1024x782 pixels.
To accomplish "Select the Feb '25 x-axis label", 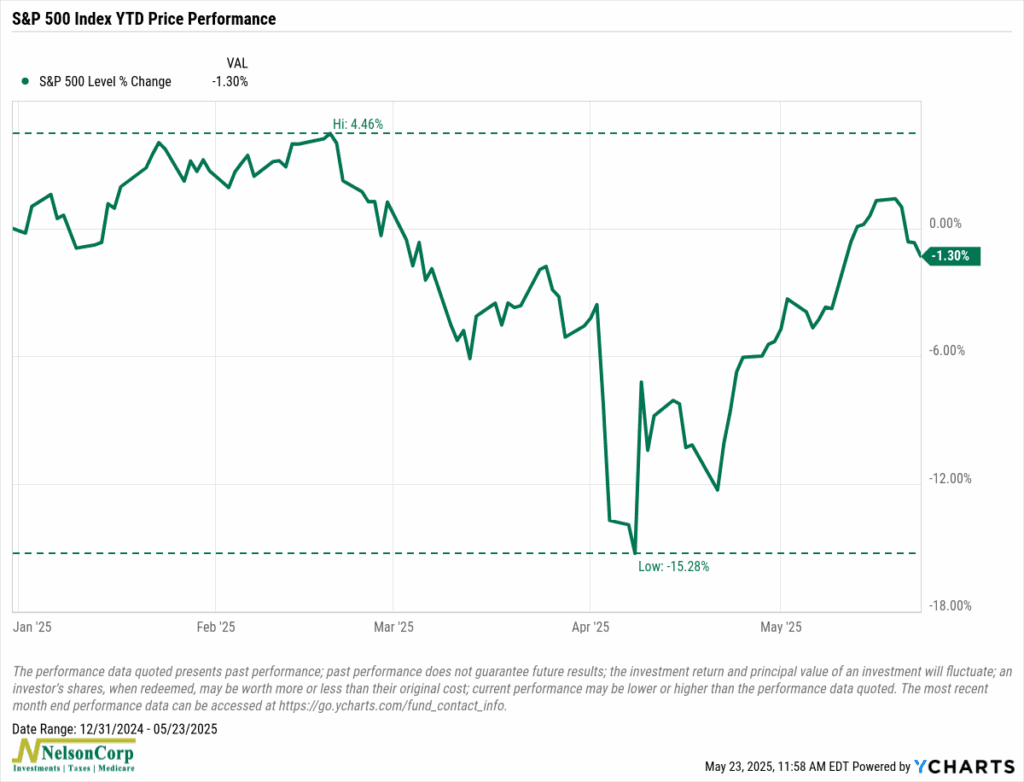I will [216, 628].
